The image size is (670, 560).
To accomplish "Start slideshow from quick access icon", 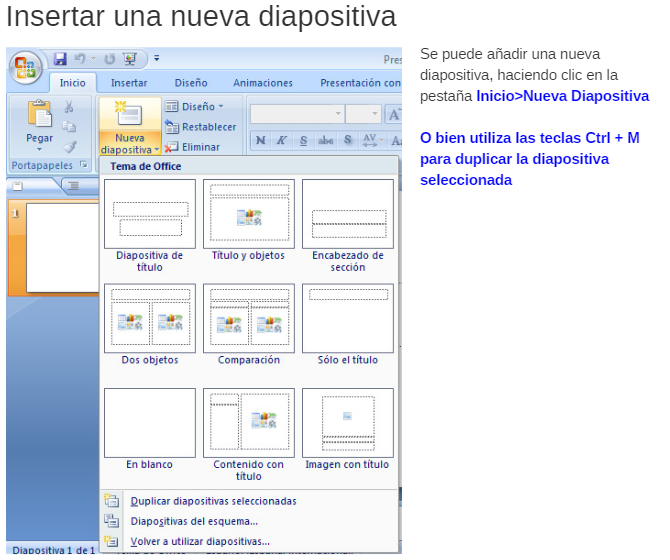I will coord(130,59).
